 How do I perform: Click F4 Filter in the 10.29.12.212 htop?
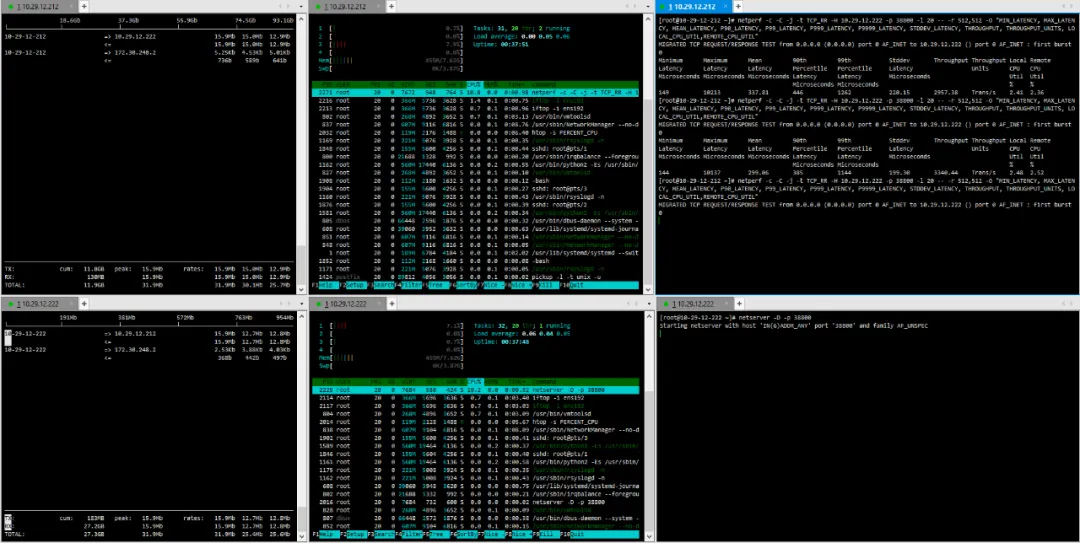point(408,285)
